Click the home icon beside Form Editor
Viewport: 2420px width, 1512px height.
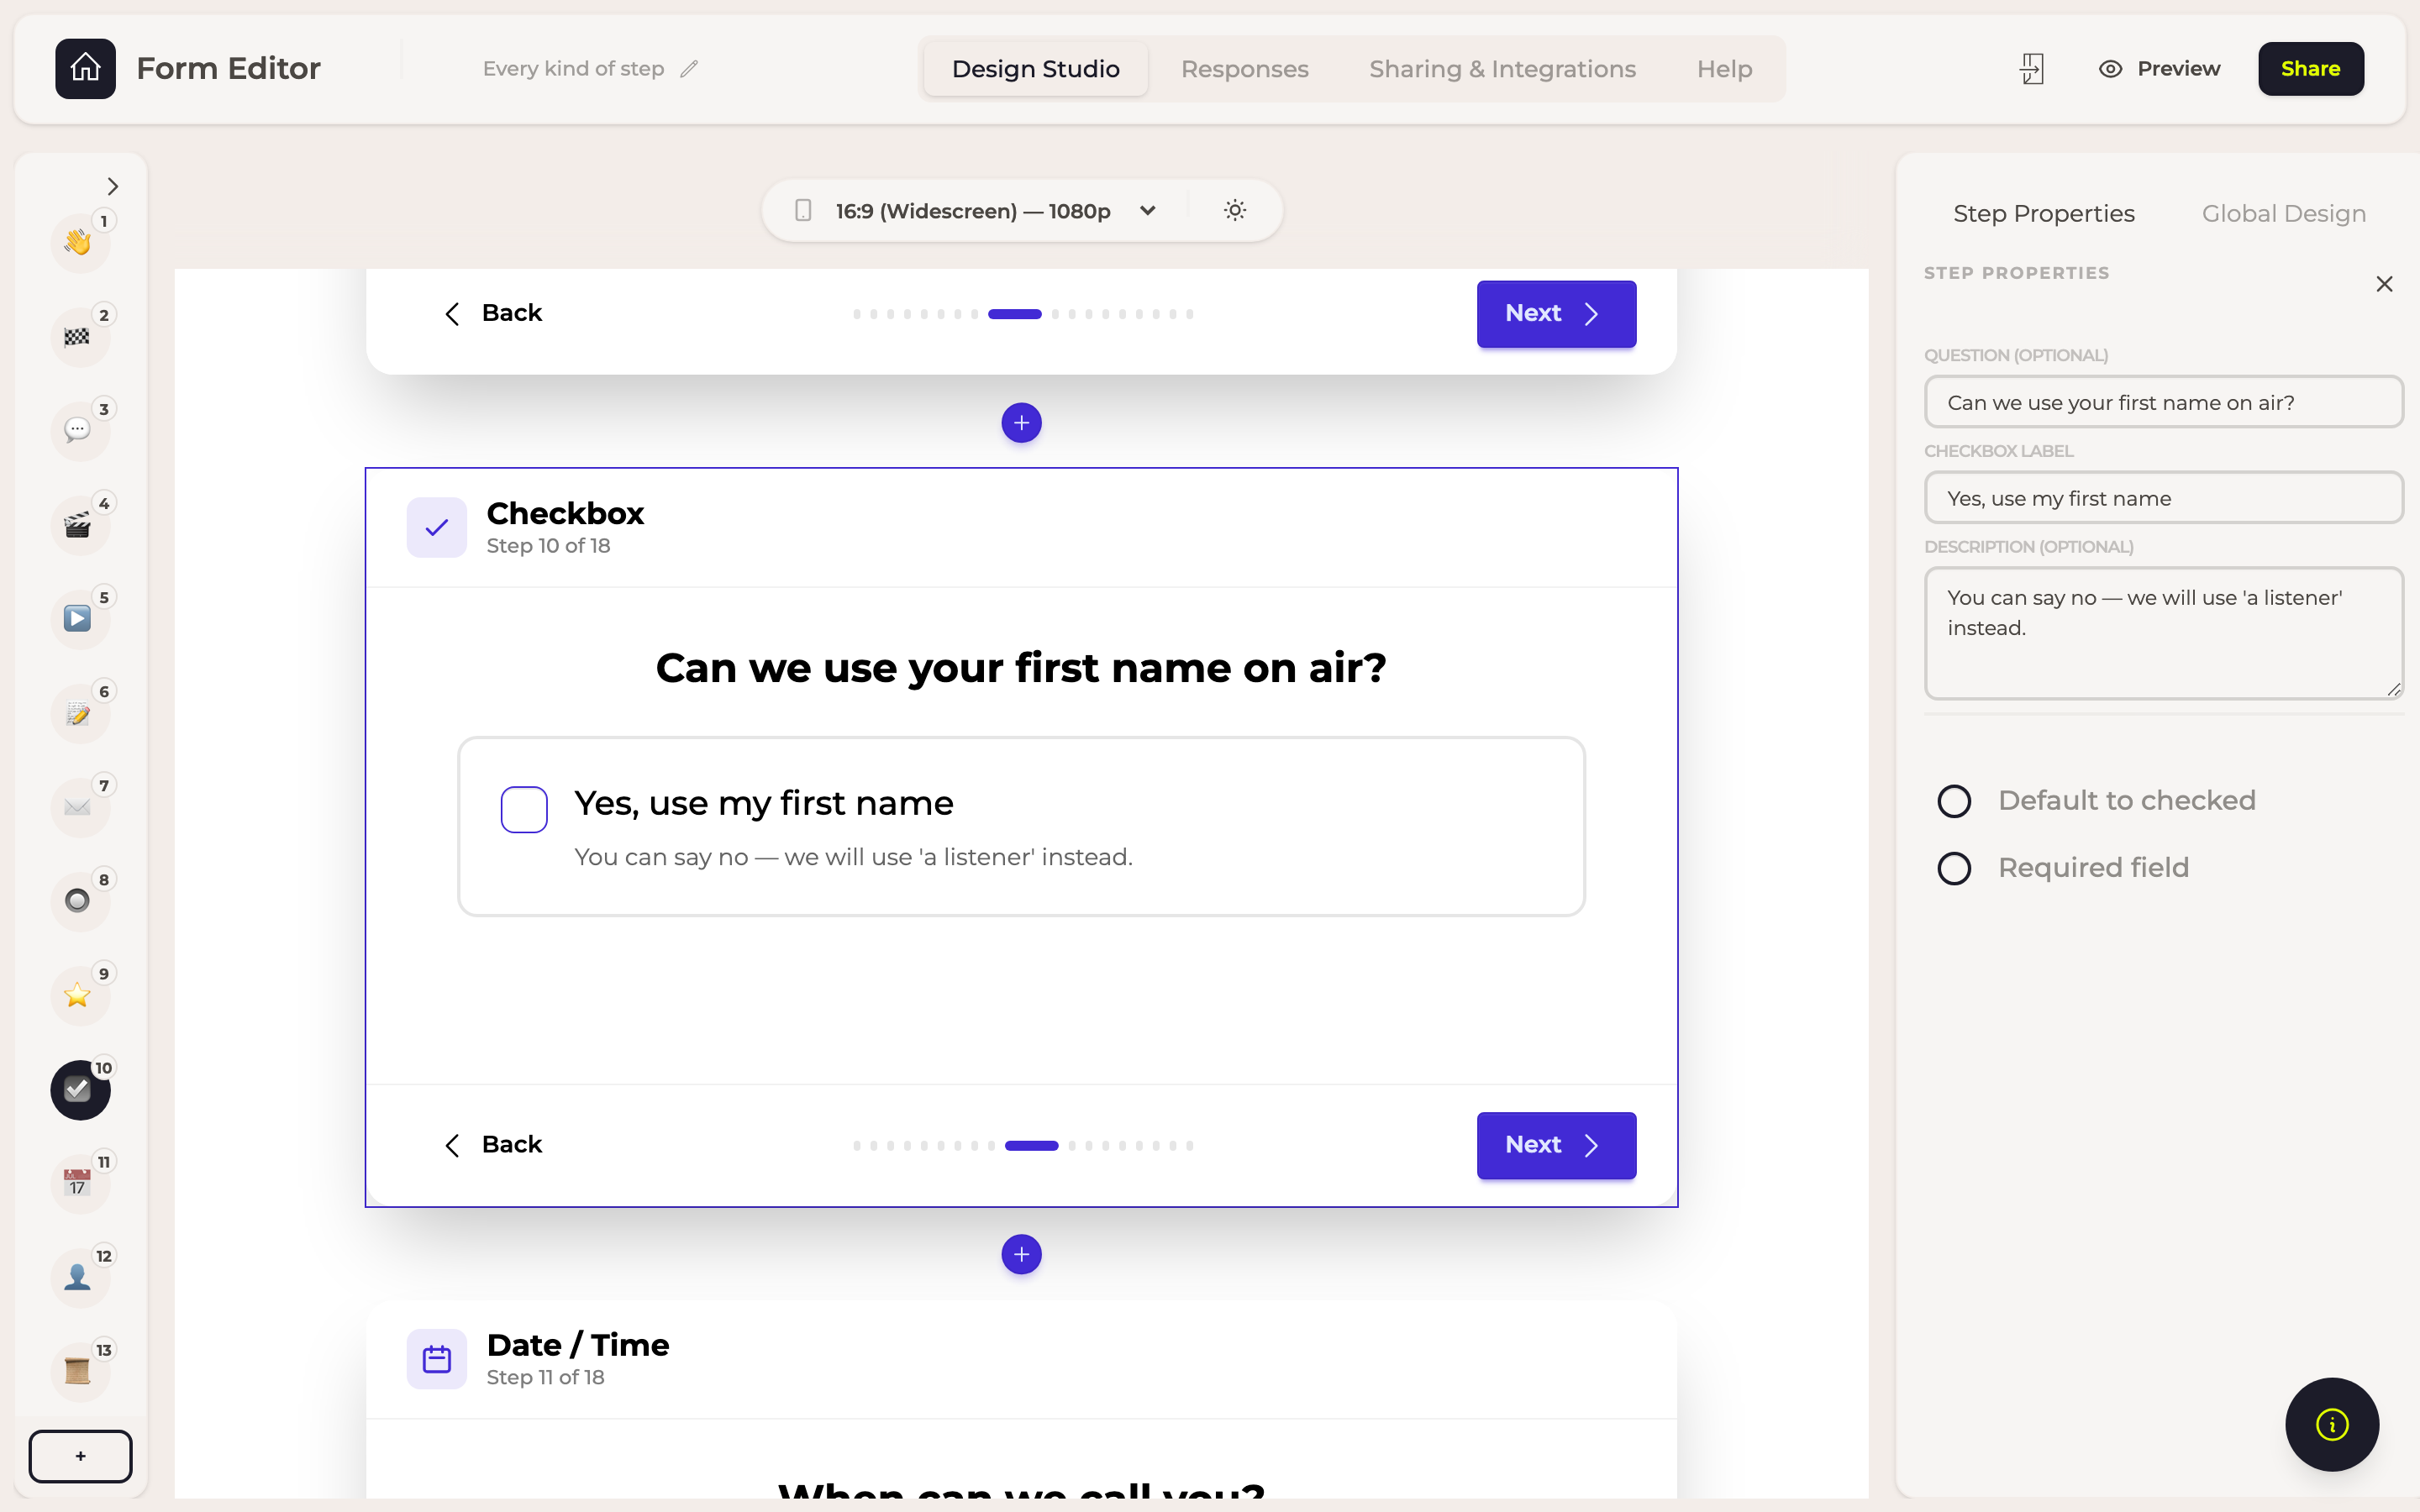coord(85,68)
